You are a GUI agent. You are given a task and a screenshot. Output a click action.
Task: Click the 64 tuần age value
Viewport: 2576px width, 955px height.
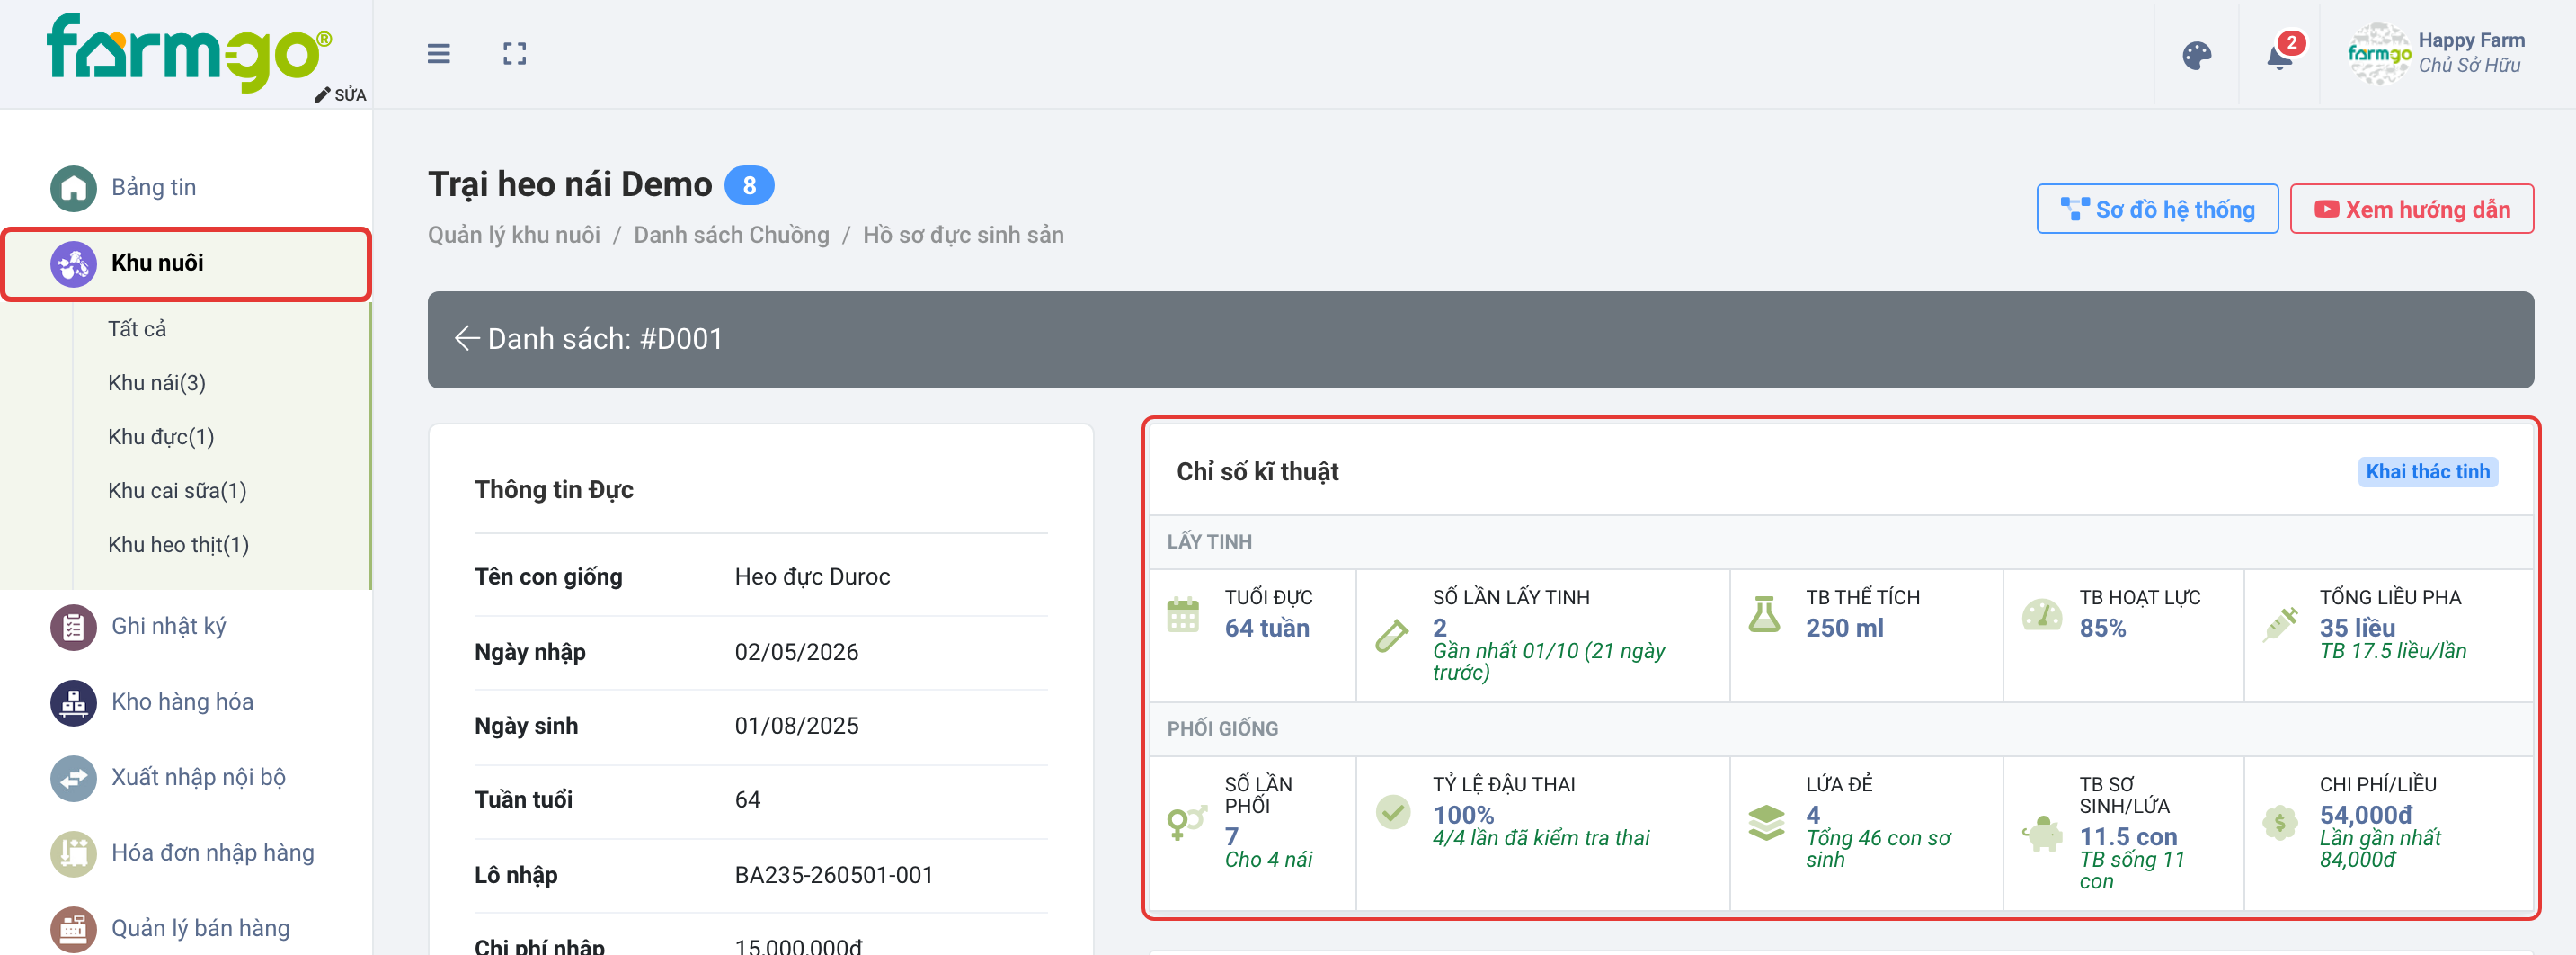pyautogui.click(x=1266, y=629)
